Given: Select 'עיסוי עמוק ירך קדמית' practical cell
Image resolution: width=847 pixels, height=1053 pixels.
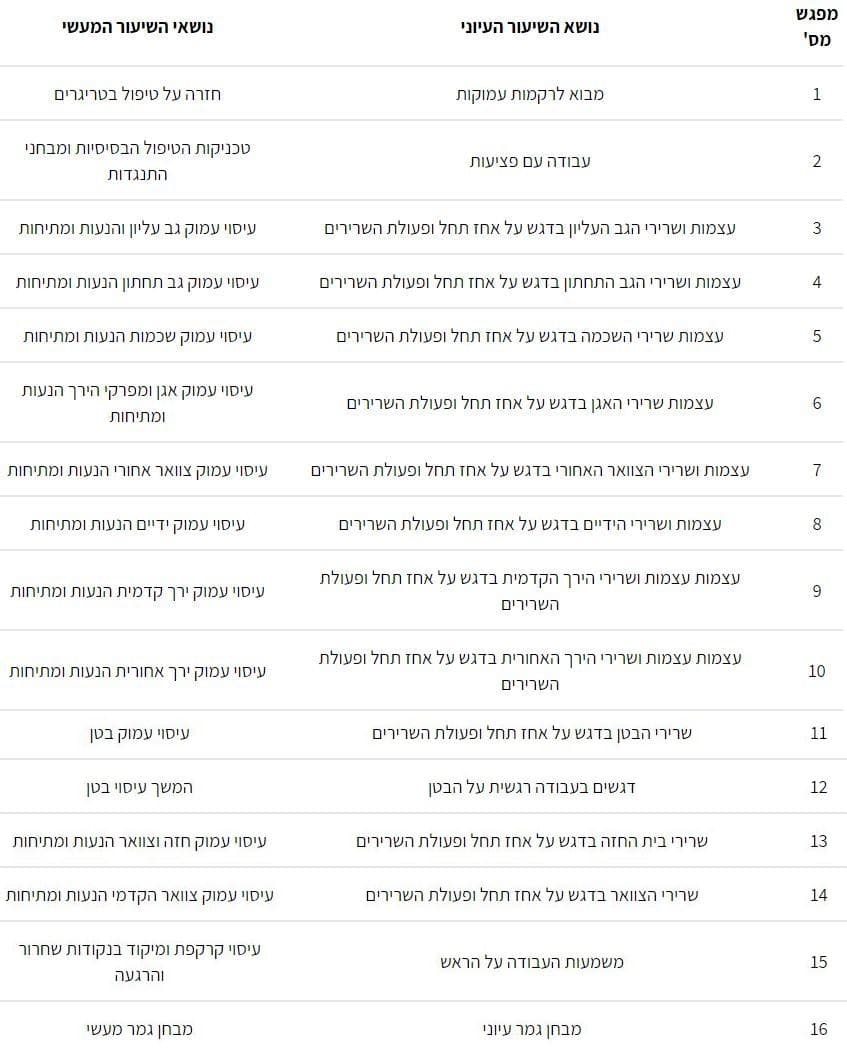Looking at the screenshot, I should coord(138,591).
